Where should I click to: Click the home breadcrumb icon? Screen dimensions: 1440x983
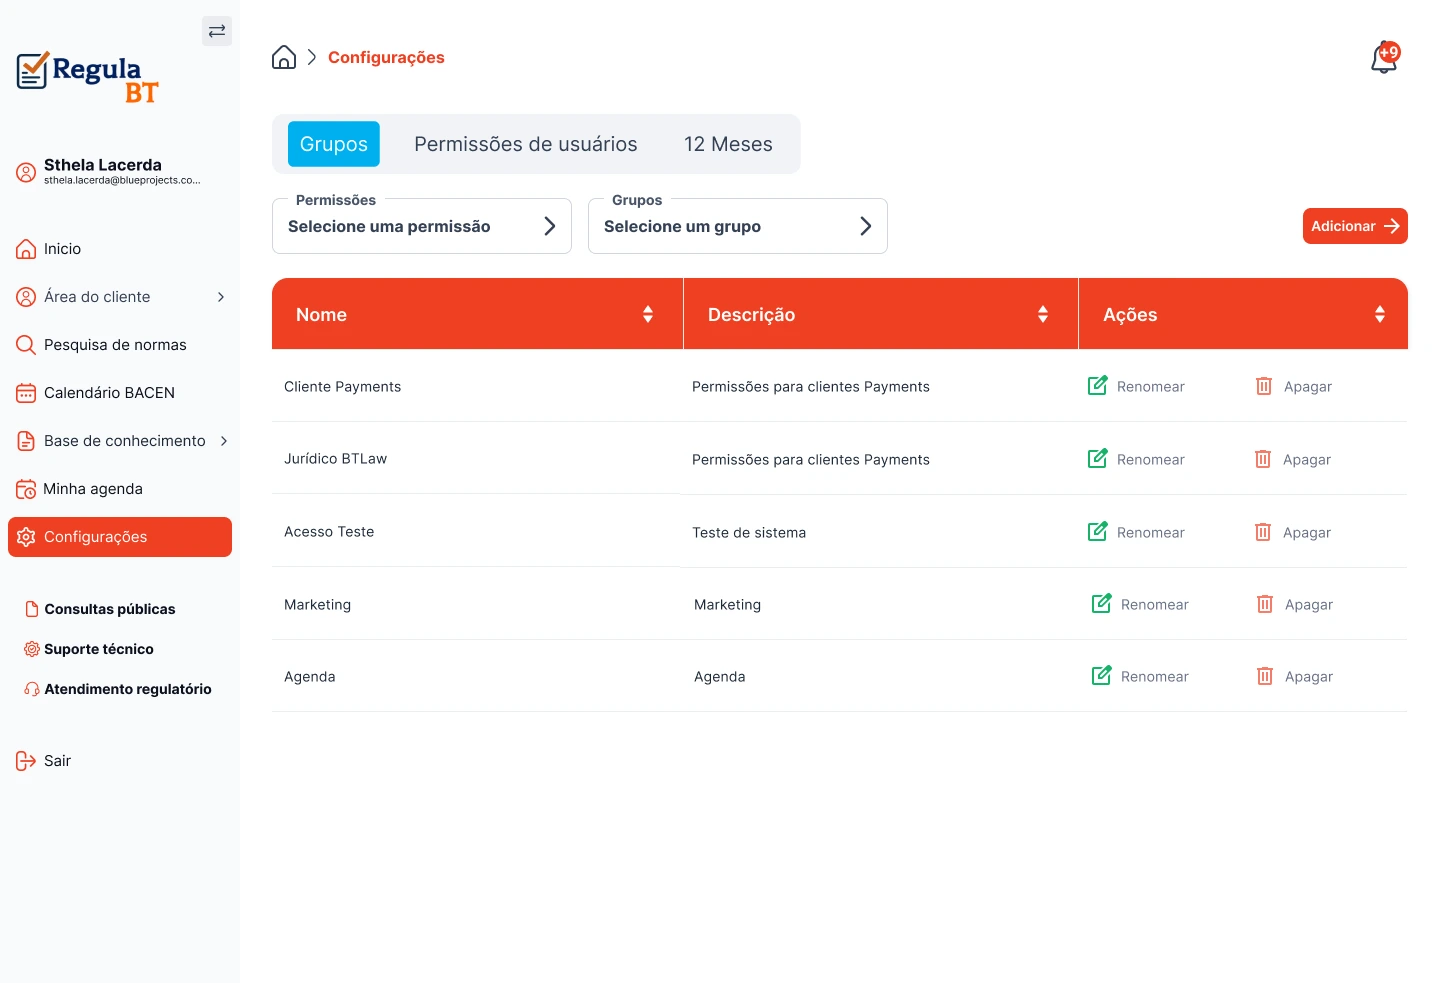(x=284, y=57)
